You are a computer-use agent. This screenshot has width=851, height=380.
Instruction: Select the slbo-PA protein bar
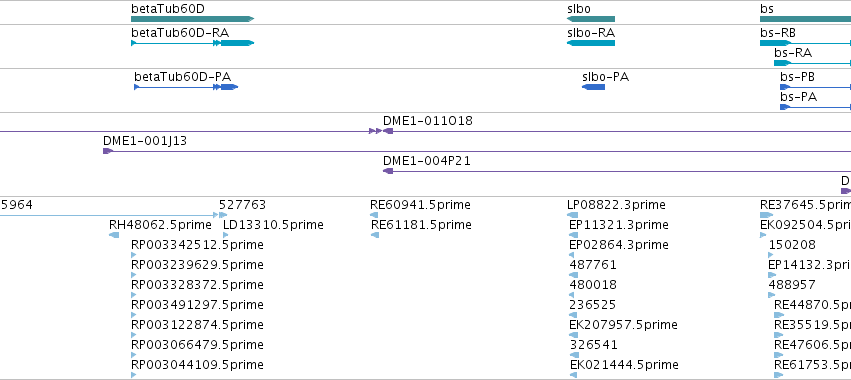pyautogui.click(x=593, y=87)
